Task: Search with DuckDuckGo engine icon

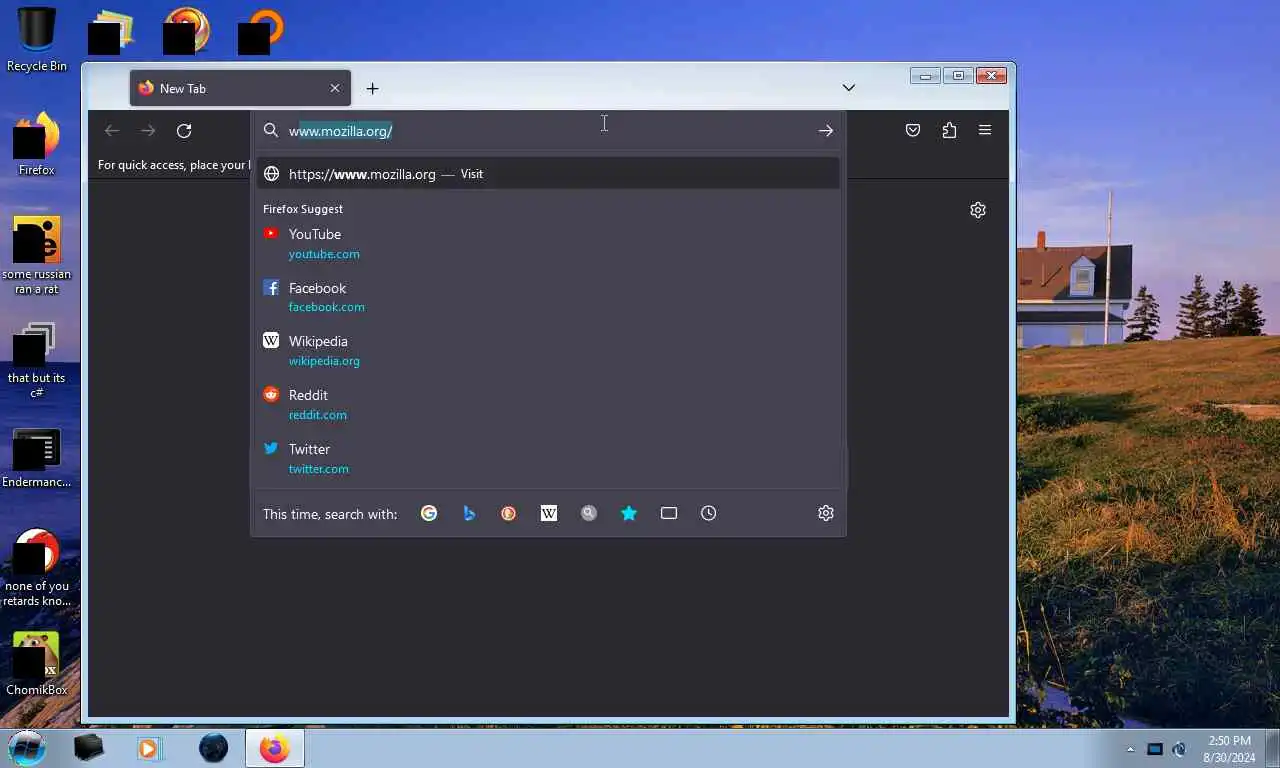Action: 509,513
